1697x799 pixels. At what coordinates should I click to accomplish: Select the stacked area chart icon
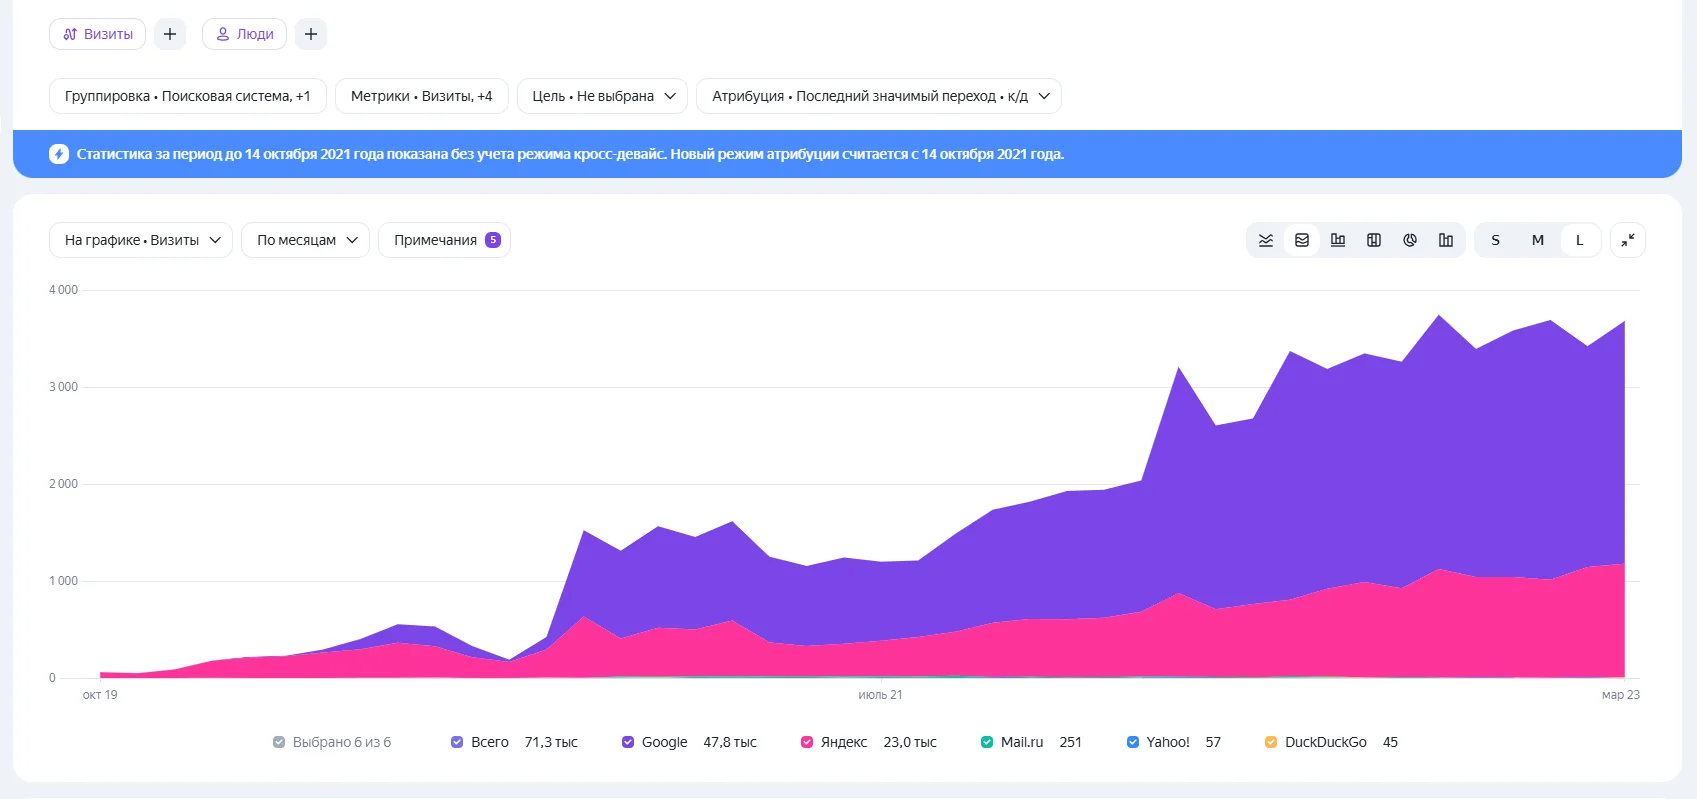tap(1302, 240)
